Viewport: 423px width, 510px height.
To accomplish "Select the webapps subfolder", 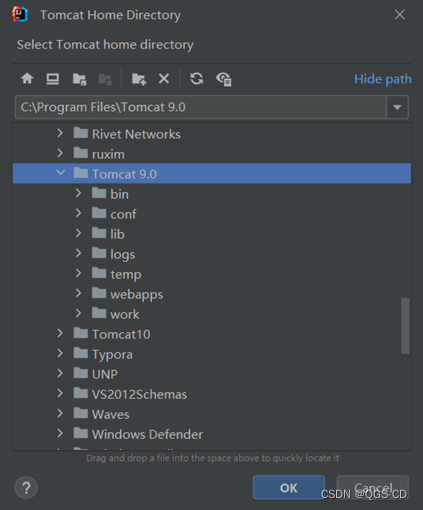I will coord(212,294).
